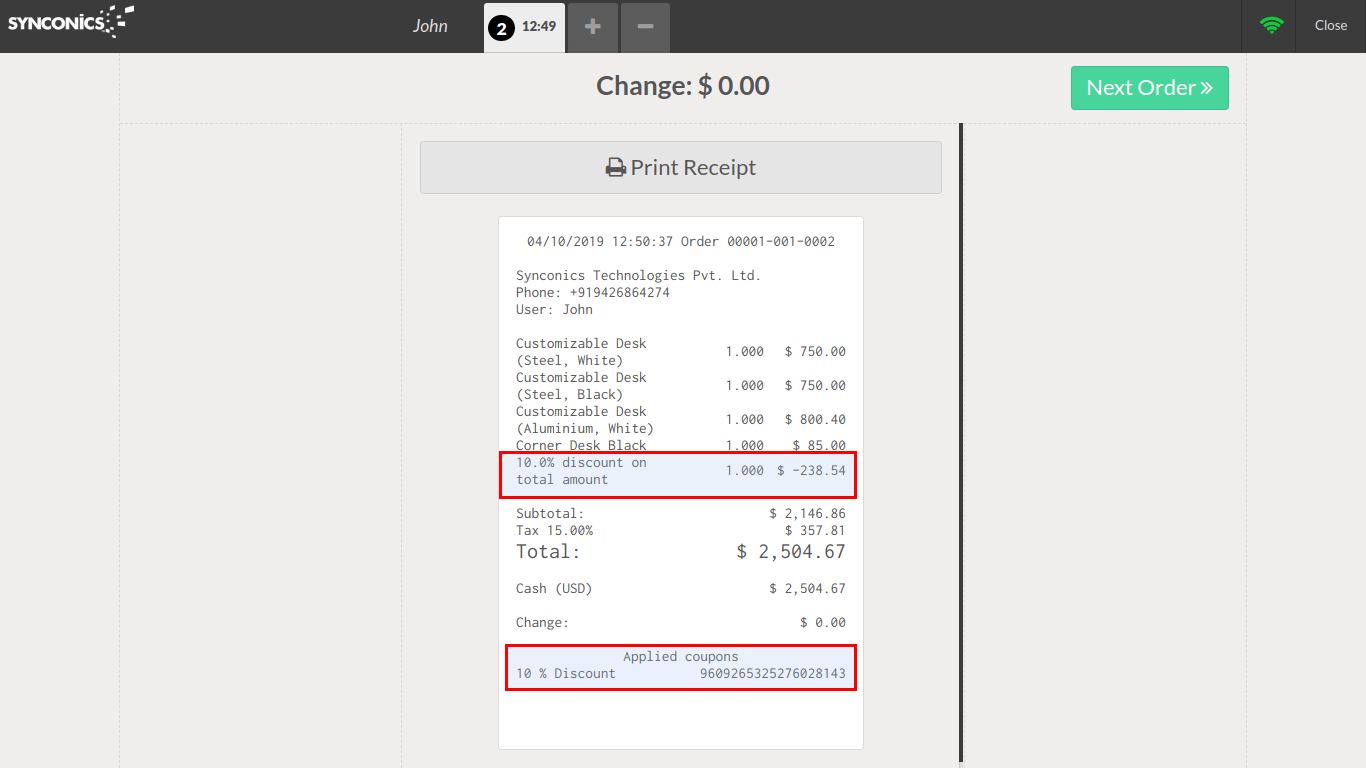
Task: Click the order number line on receipt
Action: (x=680, y=242)
